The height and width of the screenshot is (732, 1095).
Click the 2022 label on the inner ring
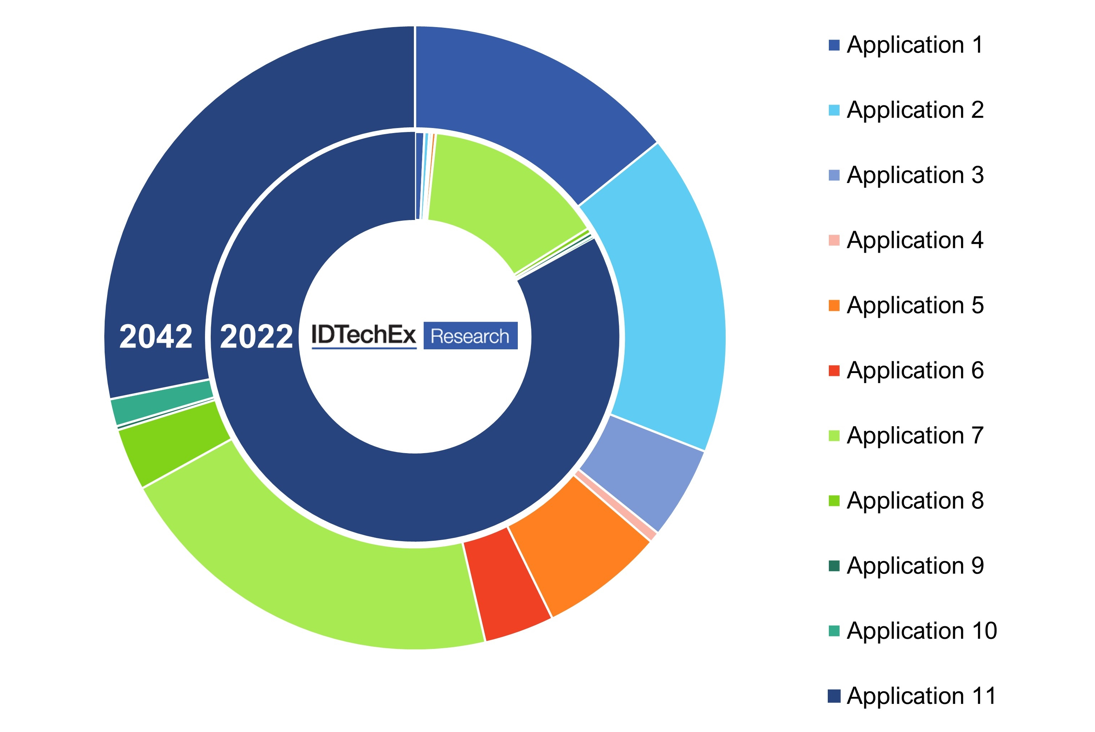pyautogui.click(x=258, y=337)
